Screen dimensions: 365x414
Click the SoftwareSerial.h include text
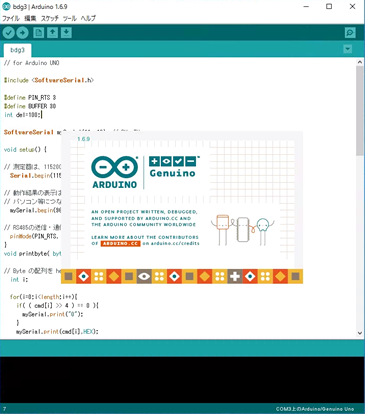63,80
